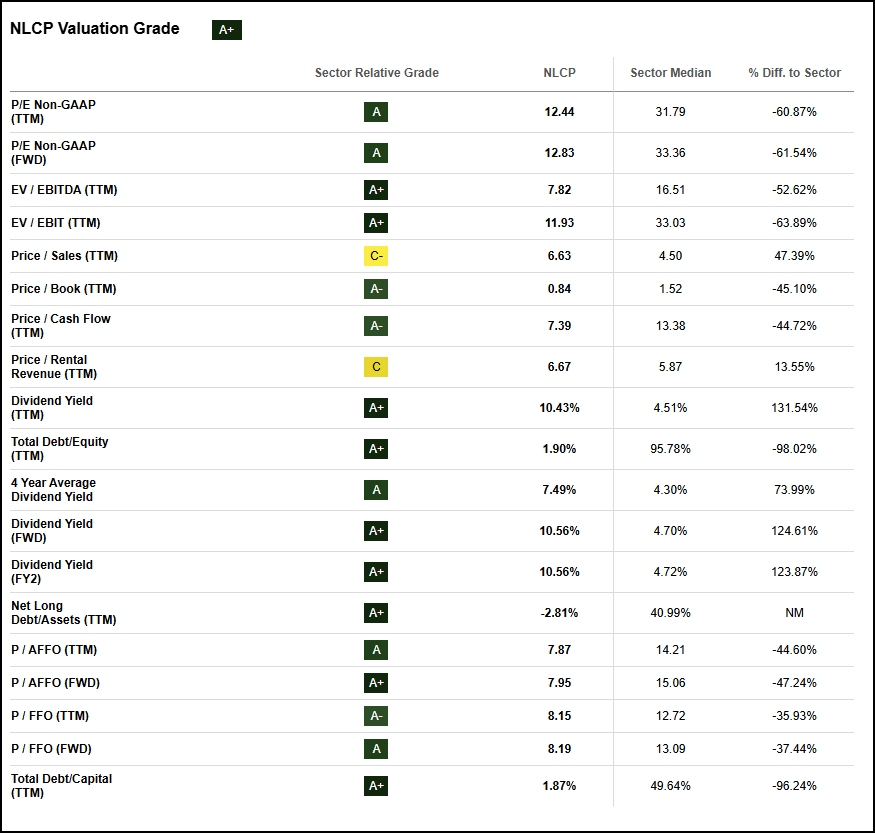Image resolution: width=875 pixels, height=833 pixels.
Task: Click the A+ badge for EV / EBITDA (TTM)
Action: [376, 189]
